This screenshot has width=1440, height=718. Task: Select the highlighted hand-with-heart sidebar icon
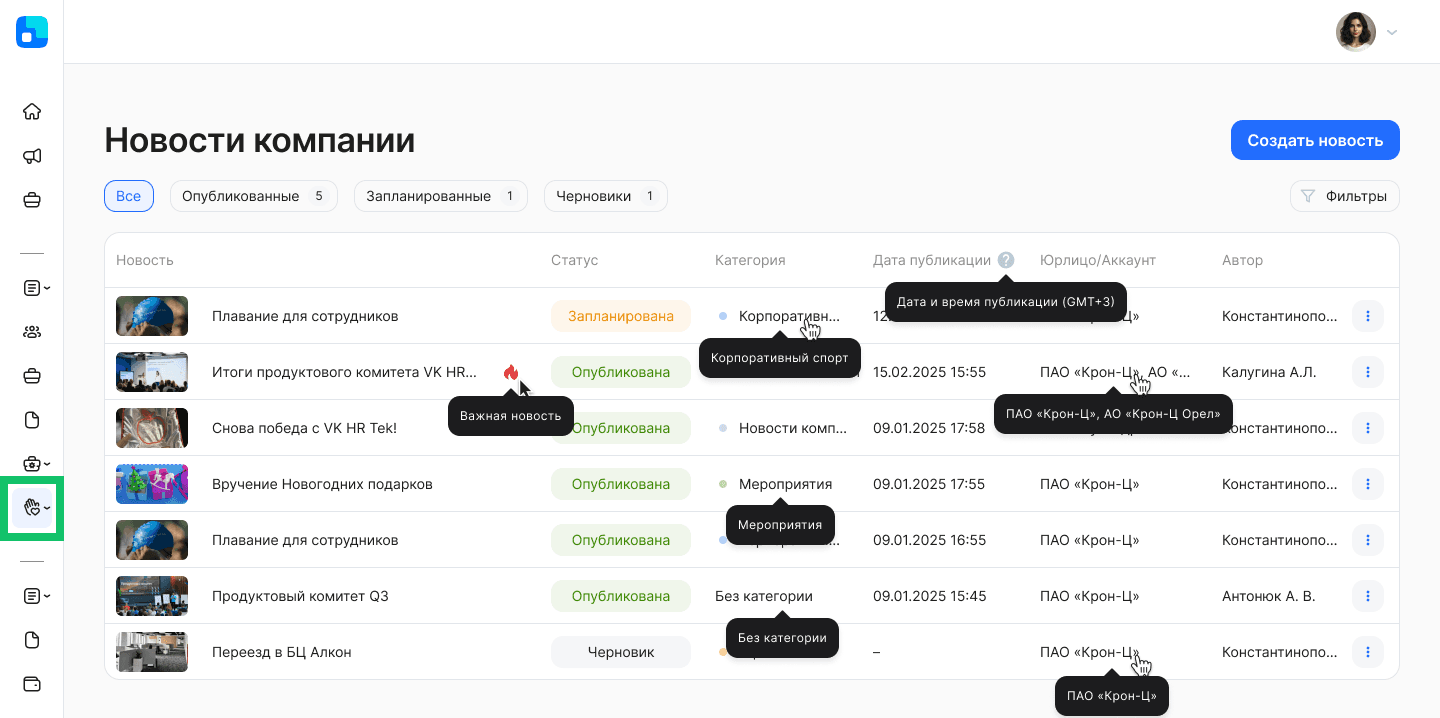click(x=31, y=509)
